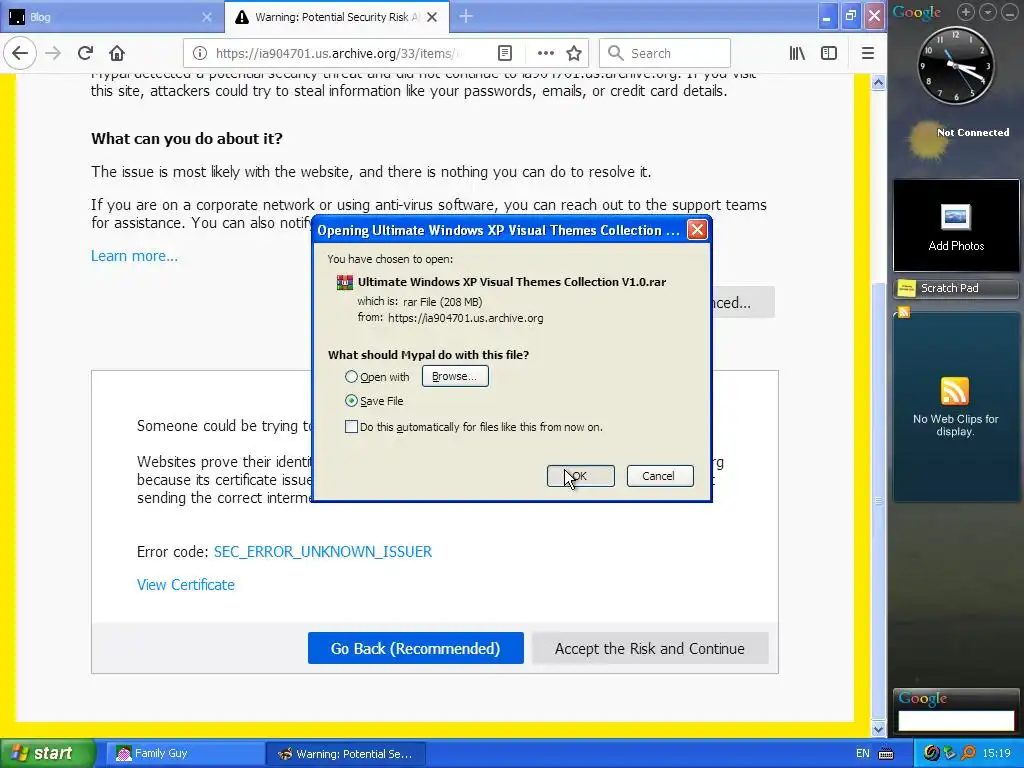Click the small RSS icon above Web Clips
Image resolution: width=1024 pixels, height=768 pixels.
904,313
